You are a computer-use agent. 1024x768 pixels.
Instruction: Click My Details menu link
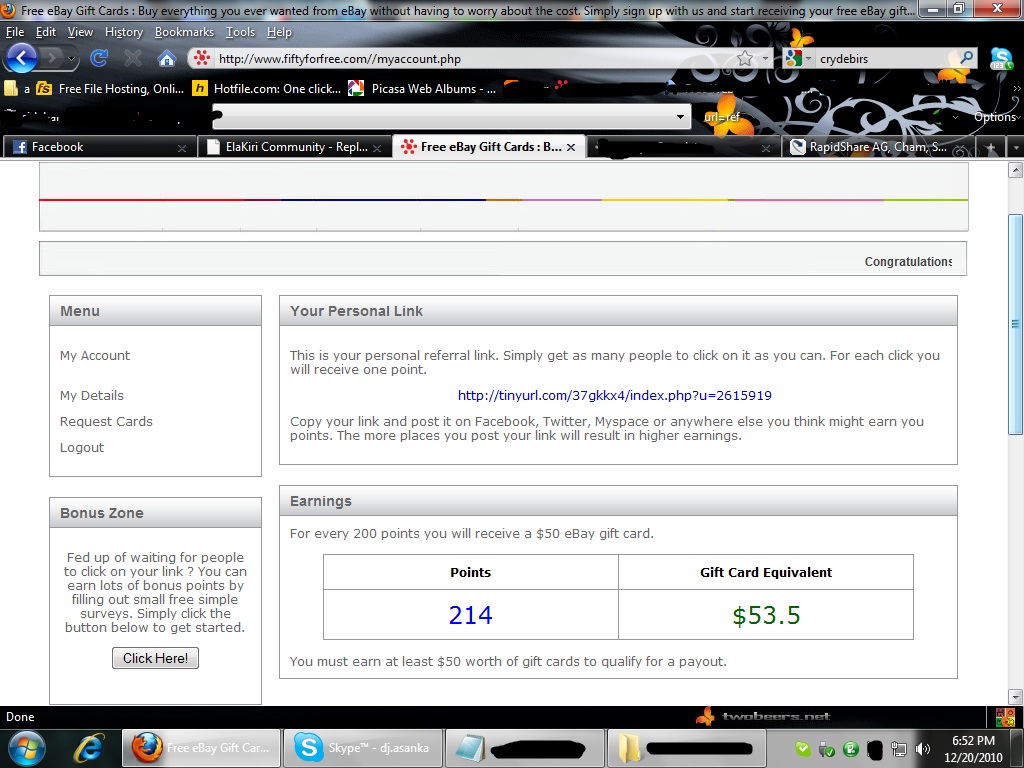(x=91, y=396)
